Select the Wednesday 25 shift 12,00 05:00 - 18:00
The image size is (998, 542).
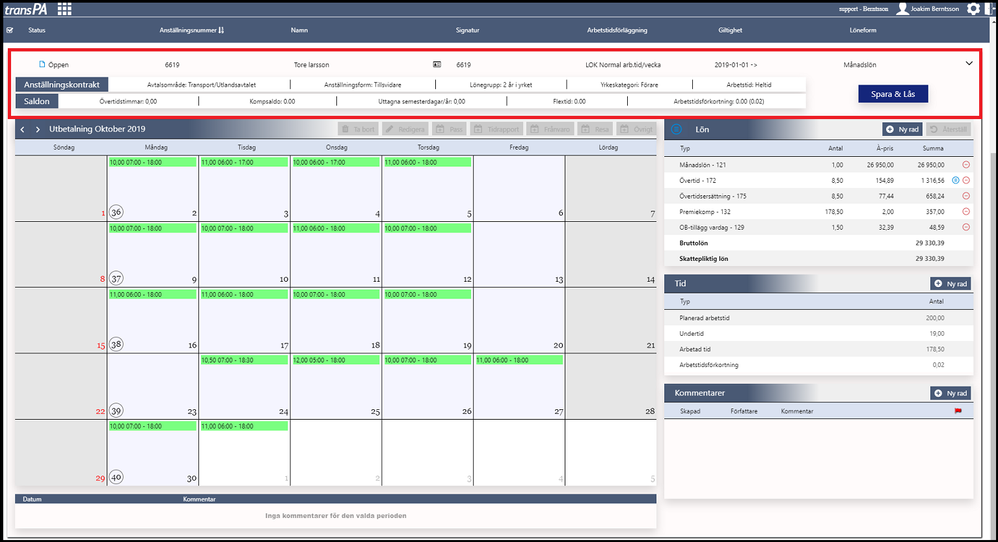[335, 360]
